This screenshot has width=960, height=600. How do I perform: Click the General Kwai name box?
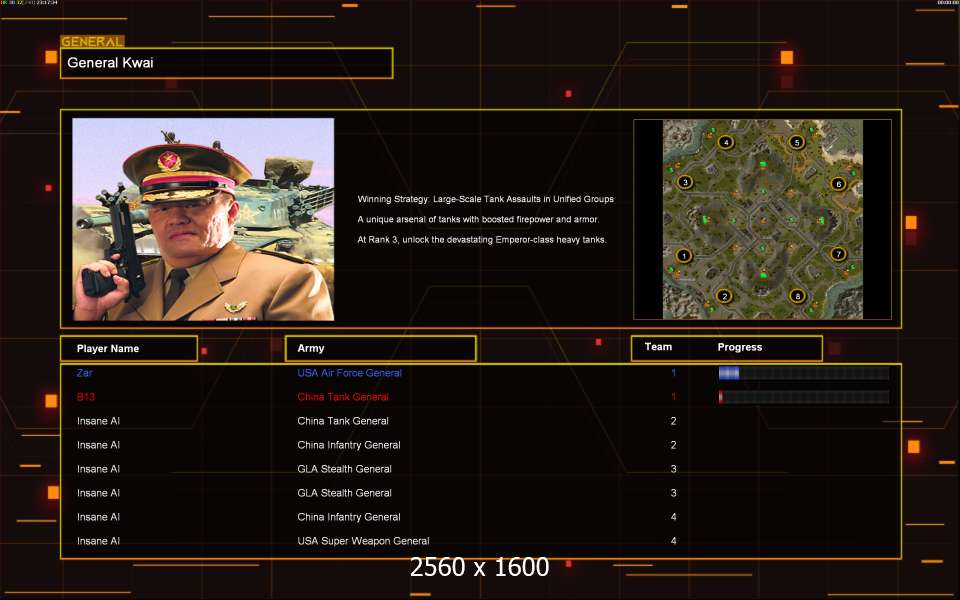[226, 63]
